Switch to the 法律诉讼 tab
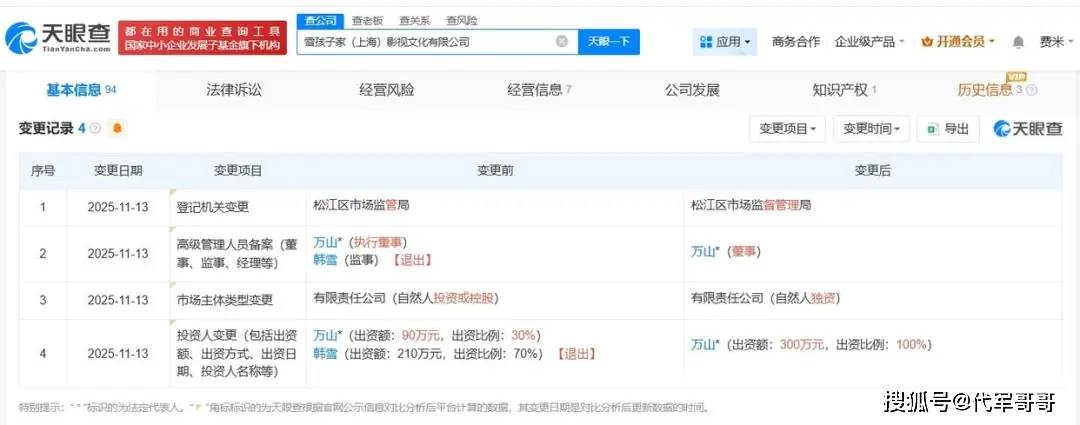Viewport: 1080px width, 425px height. tap(233, 90)
